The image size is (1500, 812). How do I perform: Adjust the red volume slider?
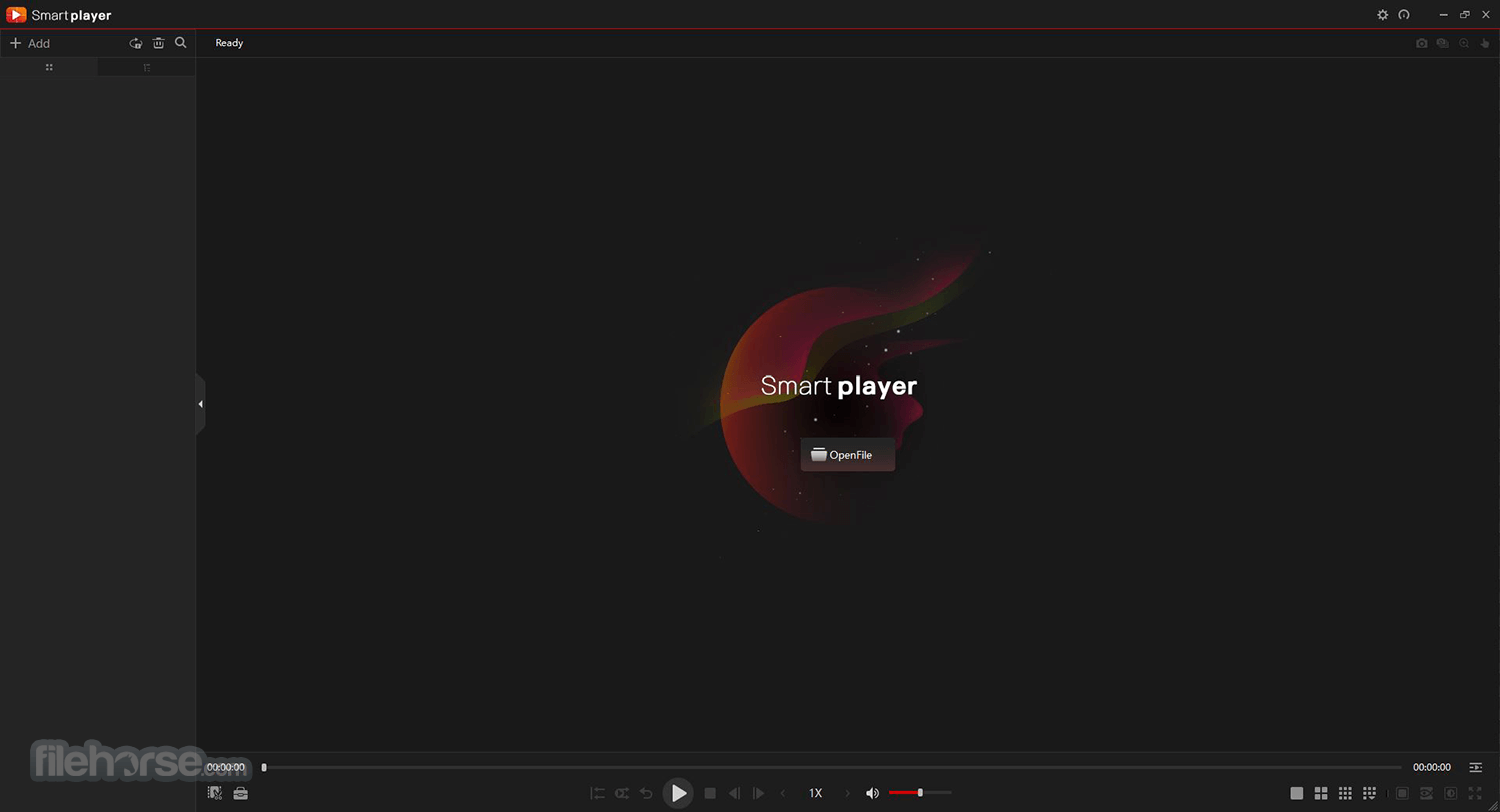click(920, 793)
